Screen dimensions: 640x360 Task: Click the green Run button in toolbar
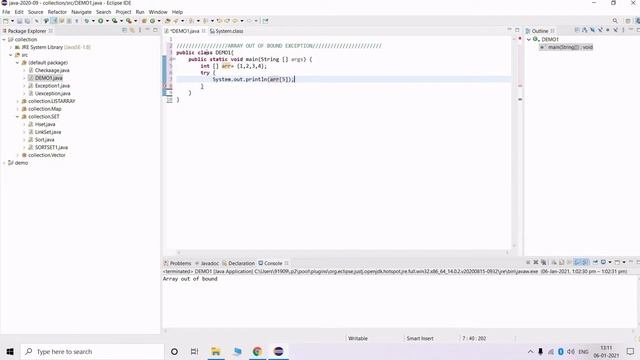[100, 21]
